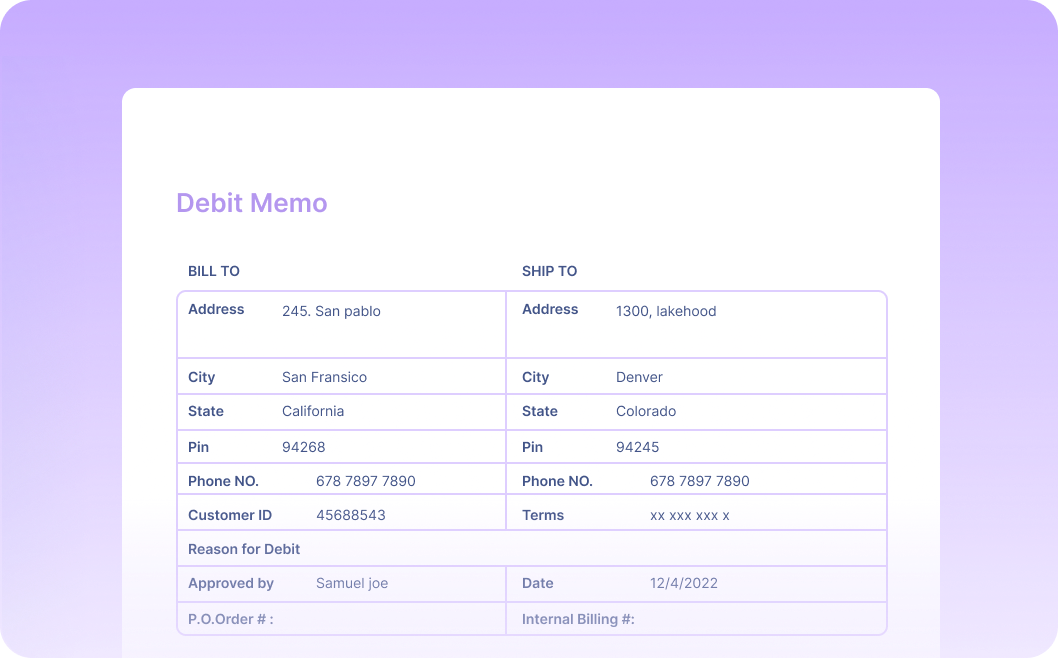Screen dimensions: 1060x658
Task: Click the Ship To Phone NO. field
Action: click(x=699, y=481)
